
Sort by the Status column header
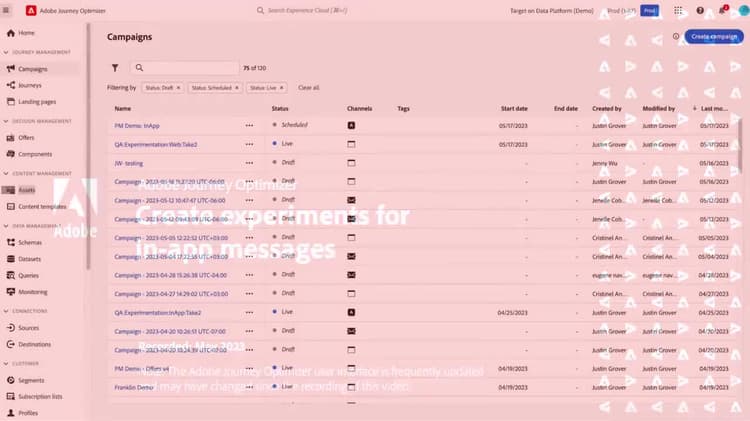pyautogui.click(x=280, y=109)
